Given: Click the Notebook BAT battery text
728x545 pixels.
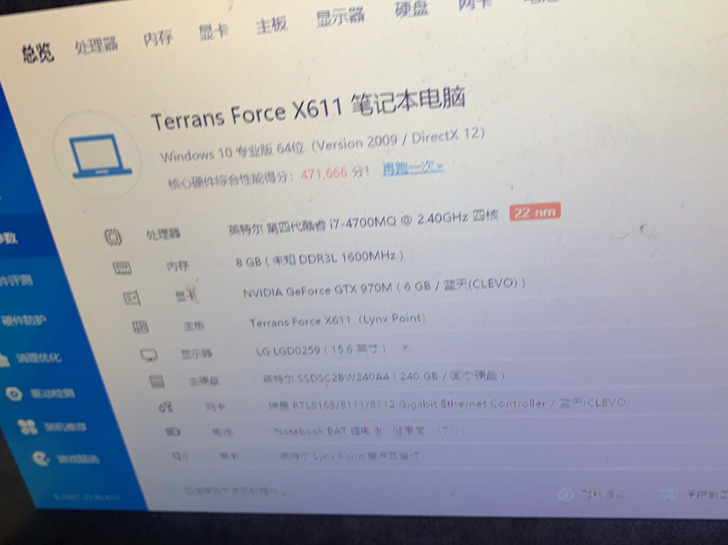Looking at the screenshot, I should (x=368, y=431).
